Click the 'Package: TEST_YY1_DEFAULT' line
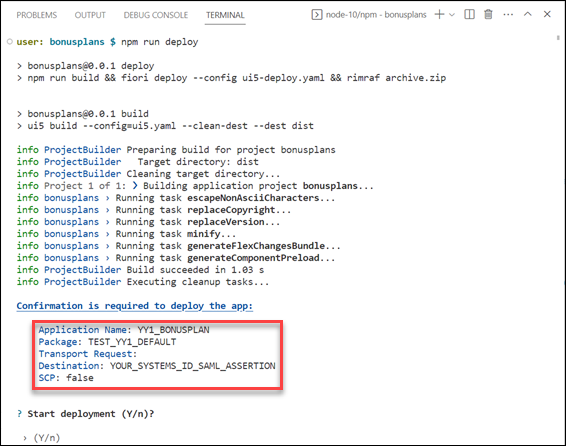Image resolution: width=566 pixels, height=446 pixels. (107, 342)
